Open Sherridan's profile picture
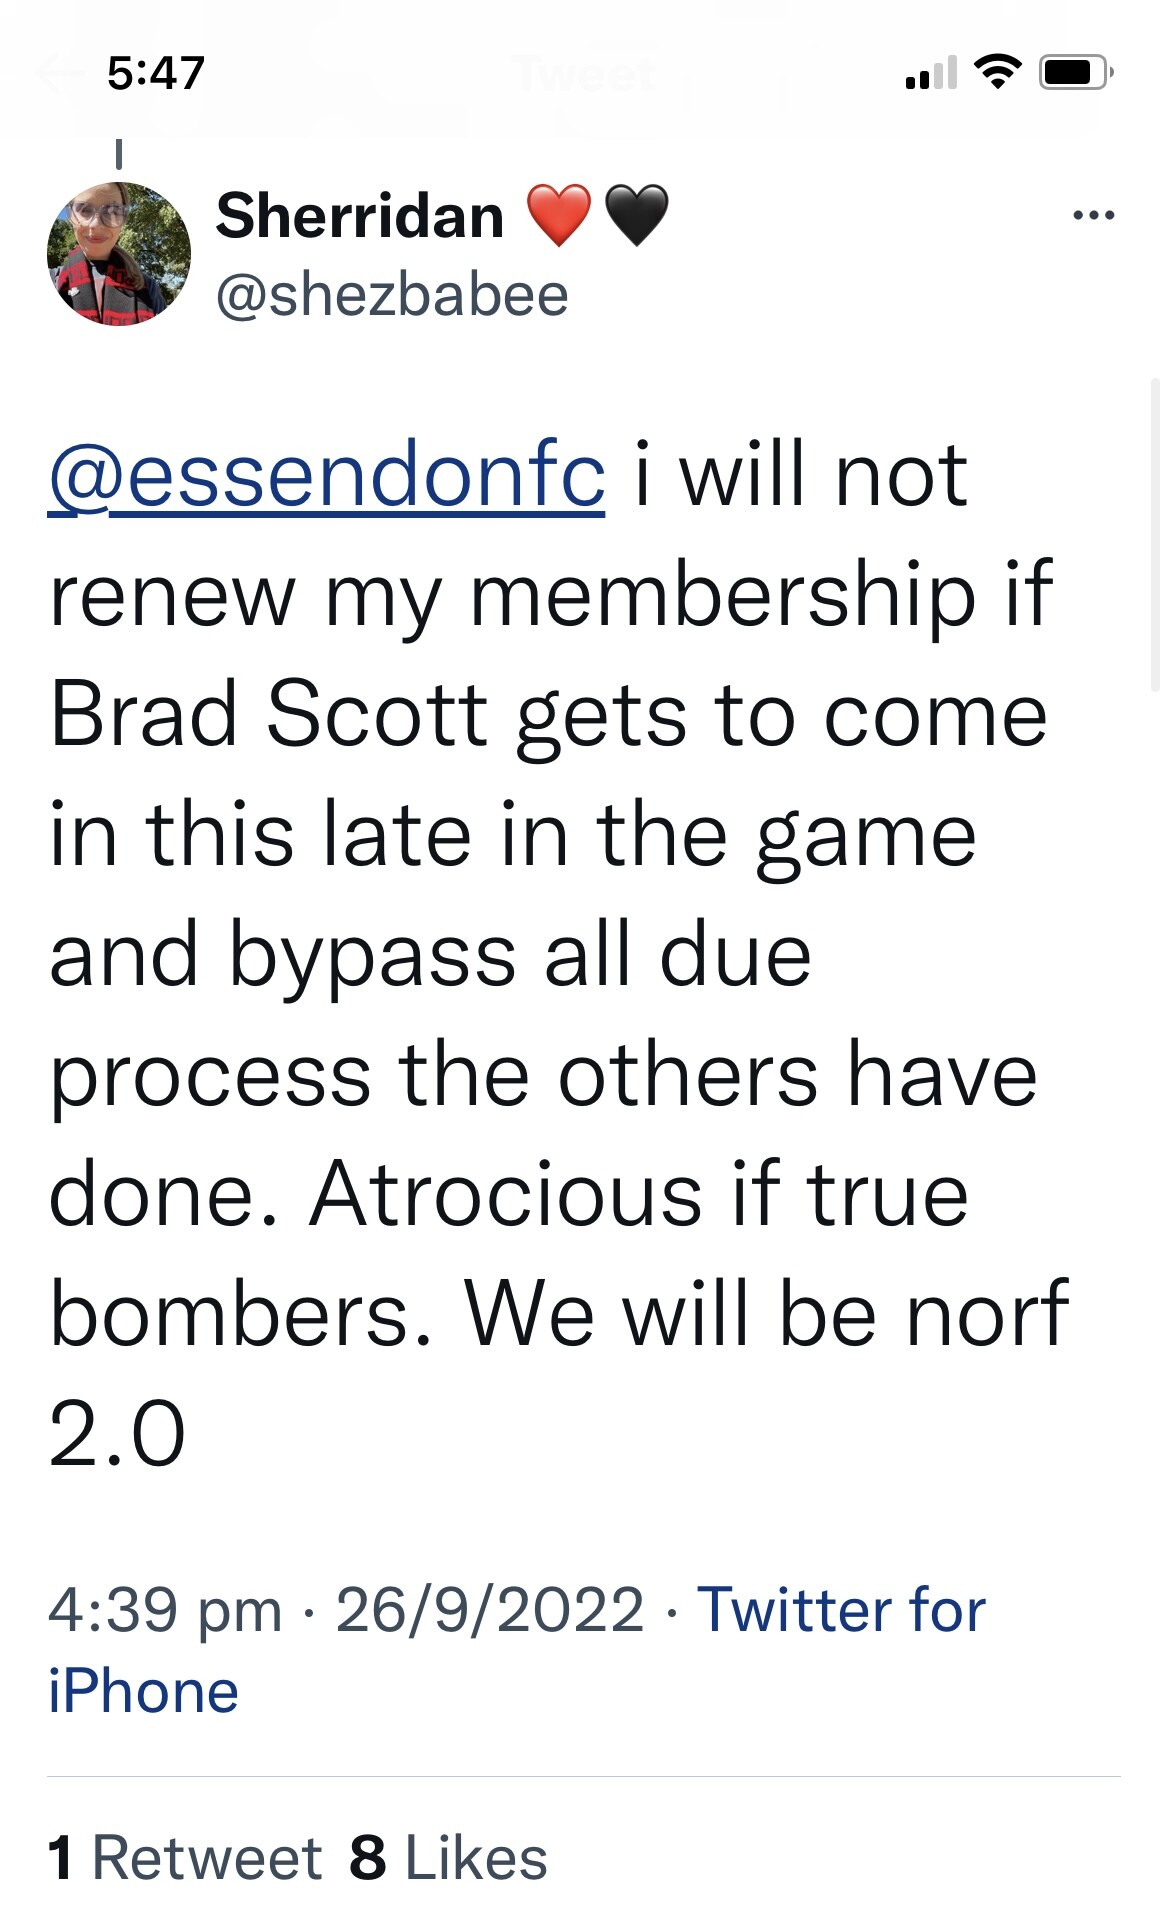The image size is (1168, 1905). pyautogui.click(x=119, y=254)
